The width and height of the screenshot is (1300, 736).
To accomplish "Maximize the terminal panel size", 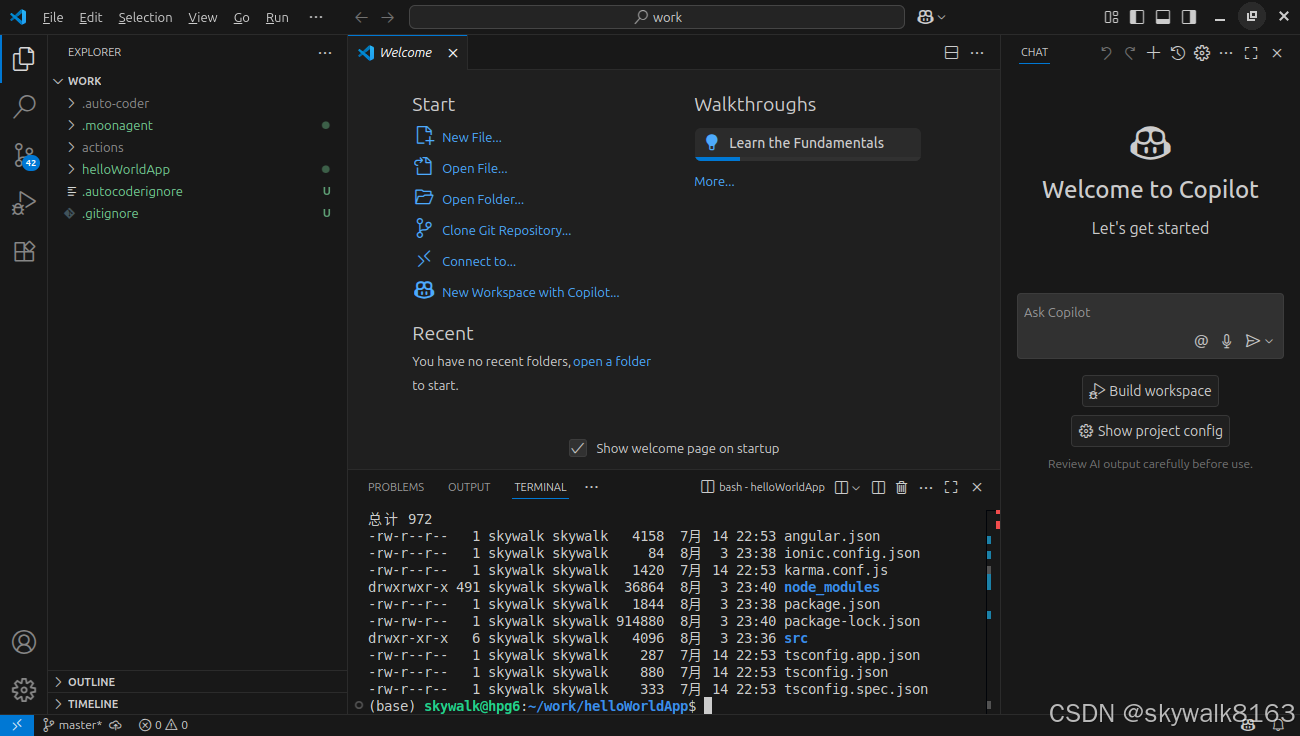I will (951, 487).
